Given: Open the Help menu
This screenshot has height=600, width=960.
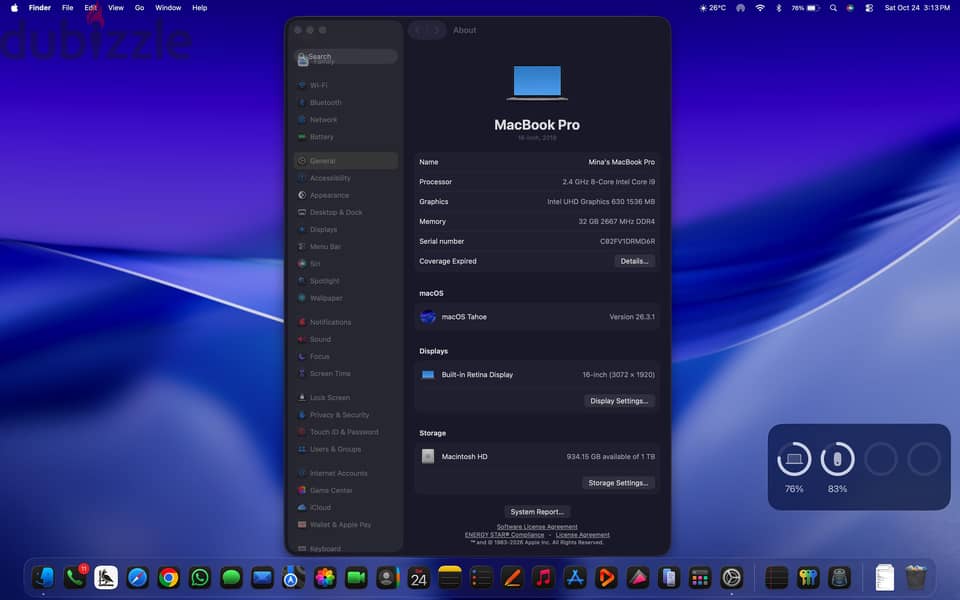Looking at the screenshot, I should tap(200, 8).
